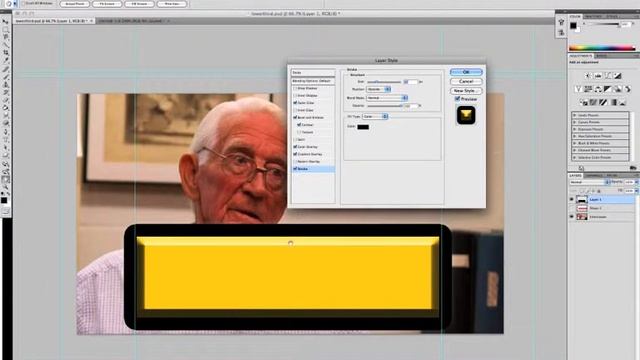Select the Clone Stamp tool
Image resolution: width=640 pixels, height=360 pixels.
click(6, 84)
